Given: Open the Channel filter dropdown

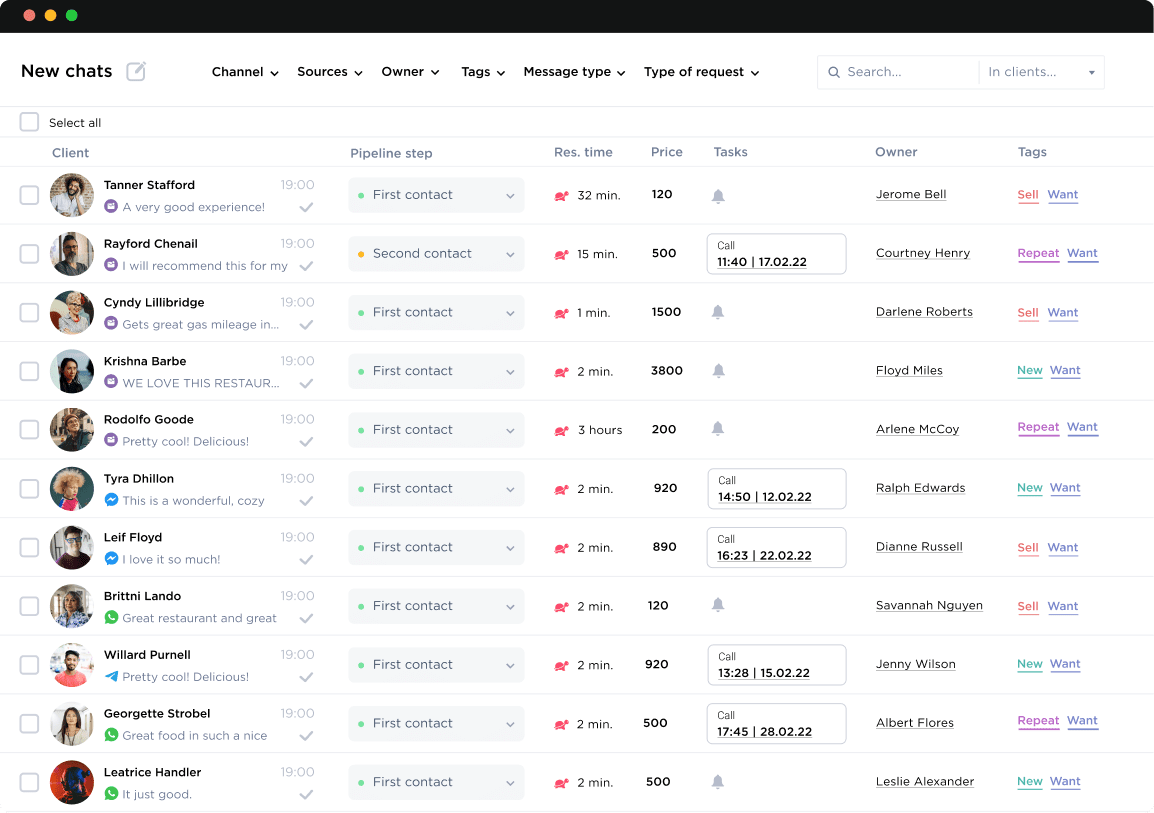Looking at the screenshot, I should pyautogui.click(x=243, y=72).
